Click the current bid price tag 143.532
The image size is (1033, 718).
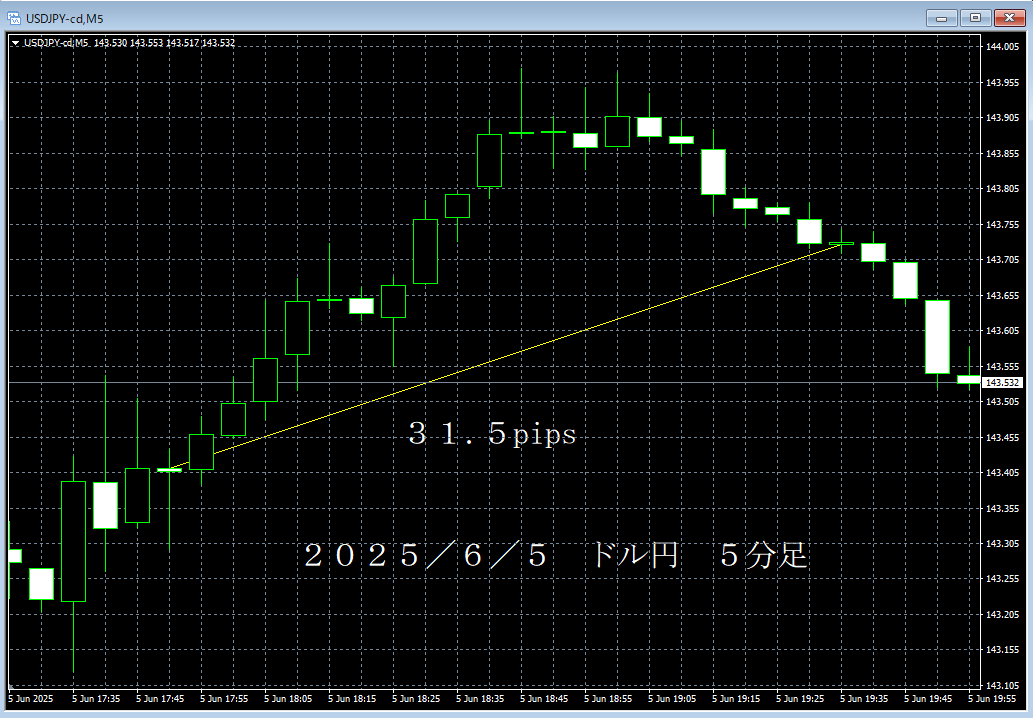[x=1005, y=381]
